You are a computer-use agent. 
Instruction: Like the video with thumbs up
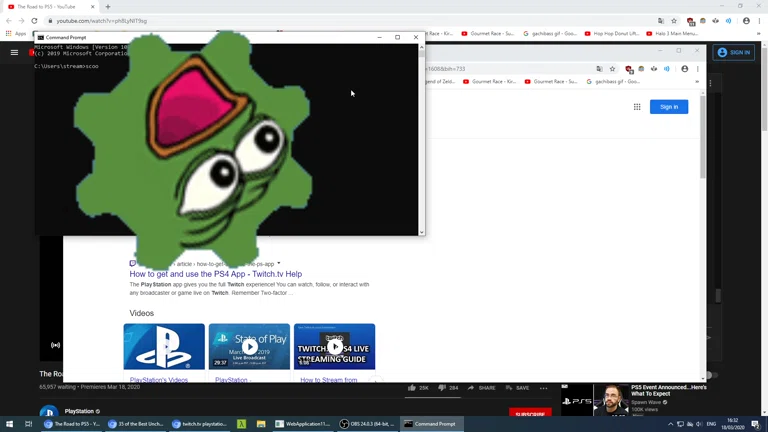click(412, 388)
